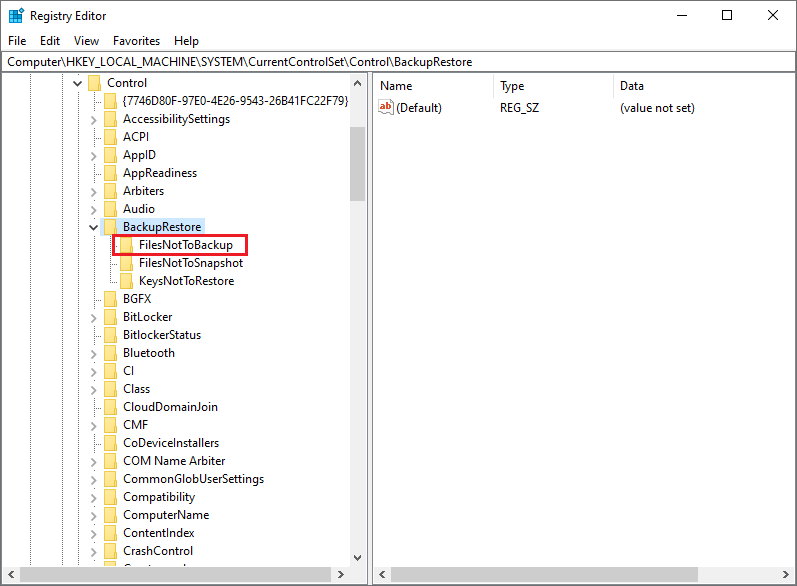Click the REG_SZ type cell
The image size is (797, 586).
point(519,108)
